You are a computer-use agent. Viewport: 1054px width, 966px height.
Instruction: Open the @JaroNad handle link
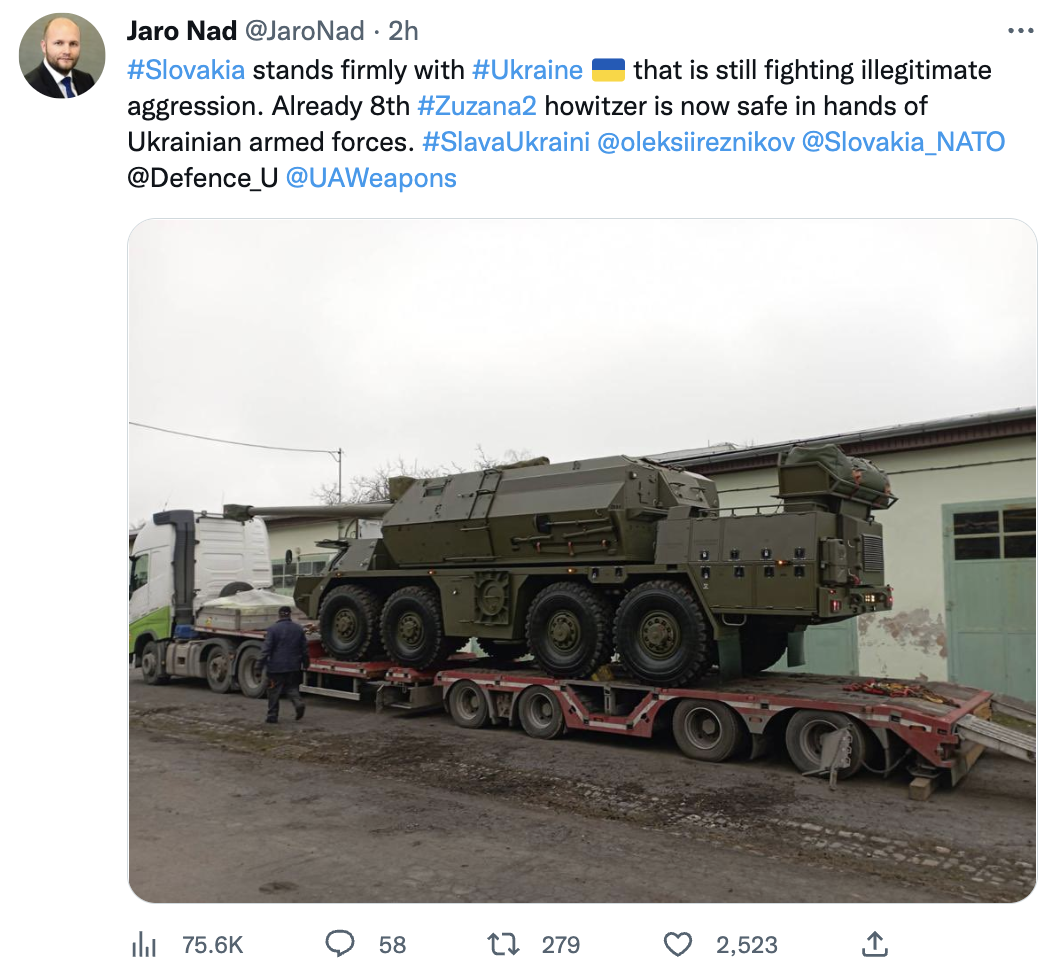[x=304, y=31]
